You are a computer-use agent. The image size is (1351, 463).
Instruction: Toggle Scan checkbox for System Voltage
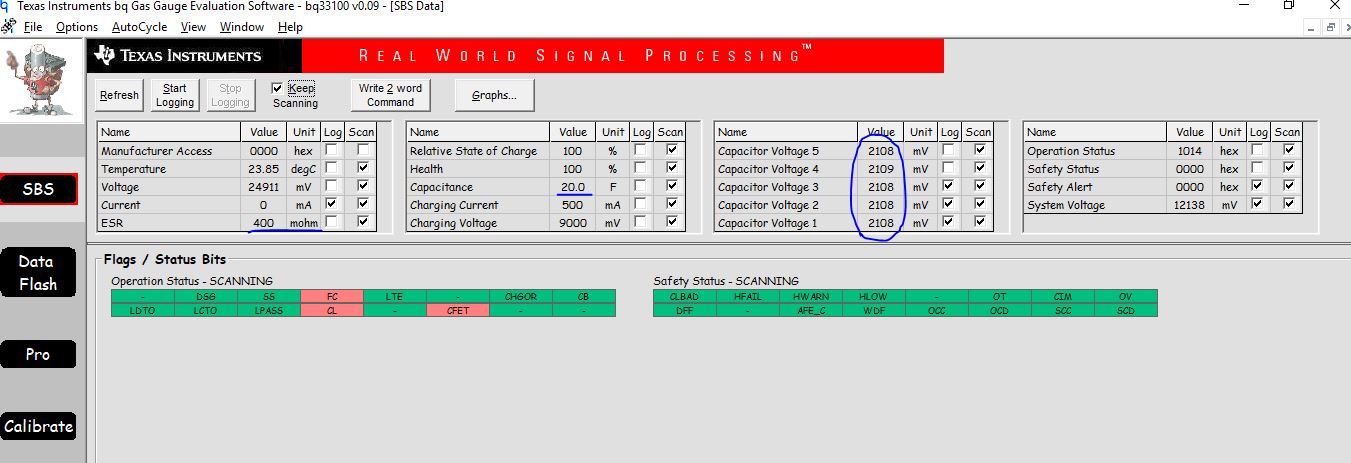point(1288,205)
